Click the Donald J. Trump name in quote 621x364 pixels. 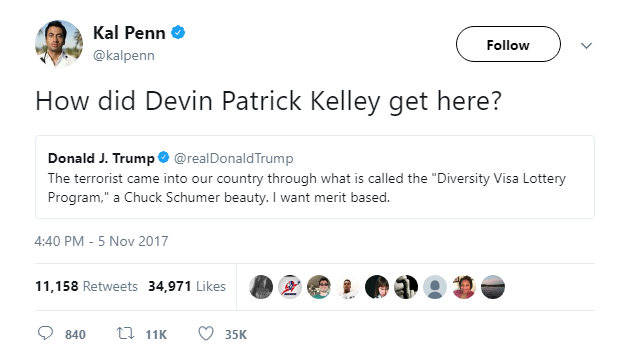click(x=101, y=158)
